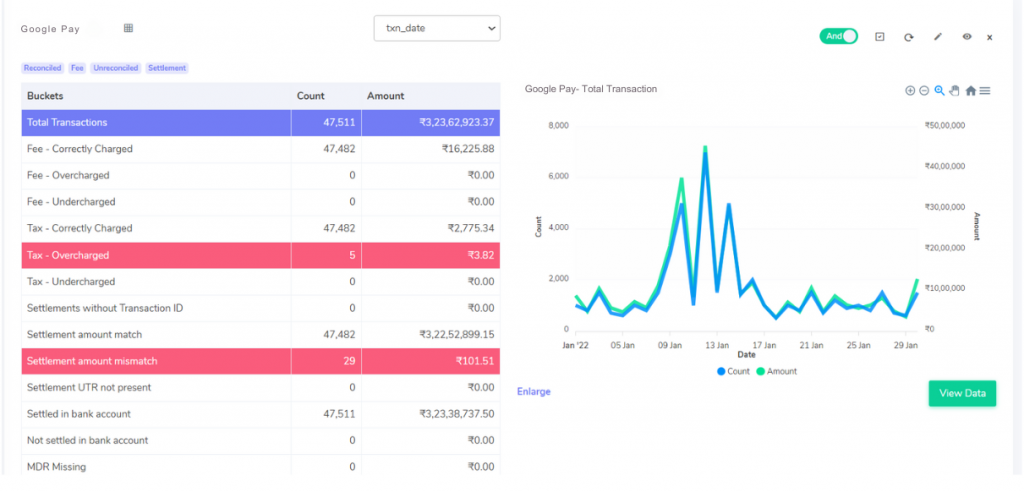Click the View Data button

(x=962, y=393)
